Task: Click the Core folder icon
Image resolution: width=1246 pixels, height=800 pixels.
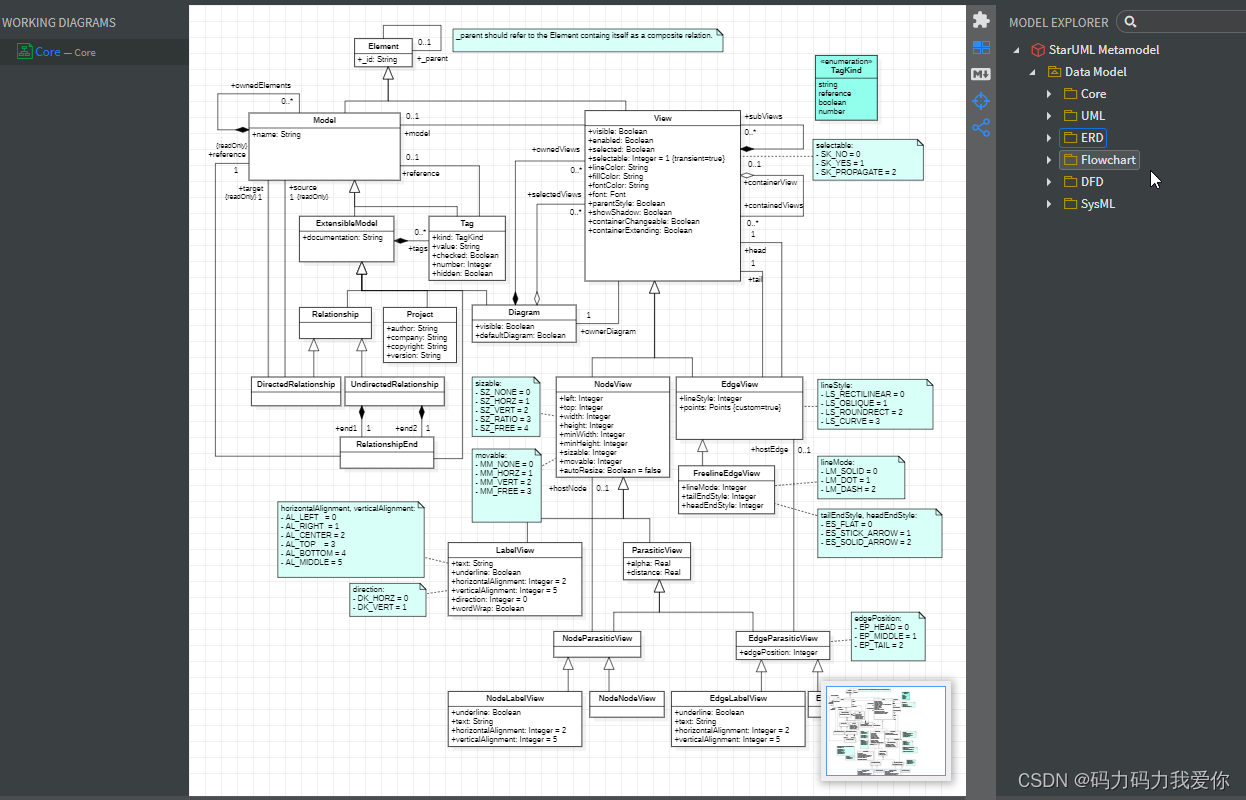Action: coord(1070,94)
